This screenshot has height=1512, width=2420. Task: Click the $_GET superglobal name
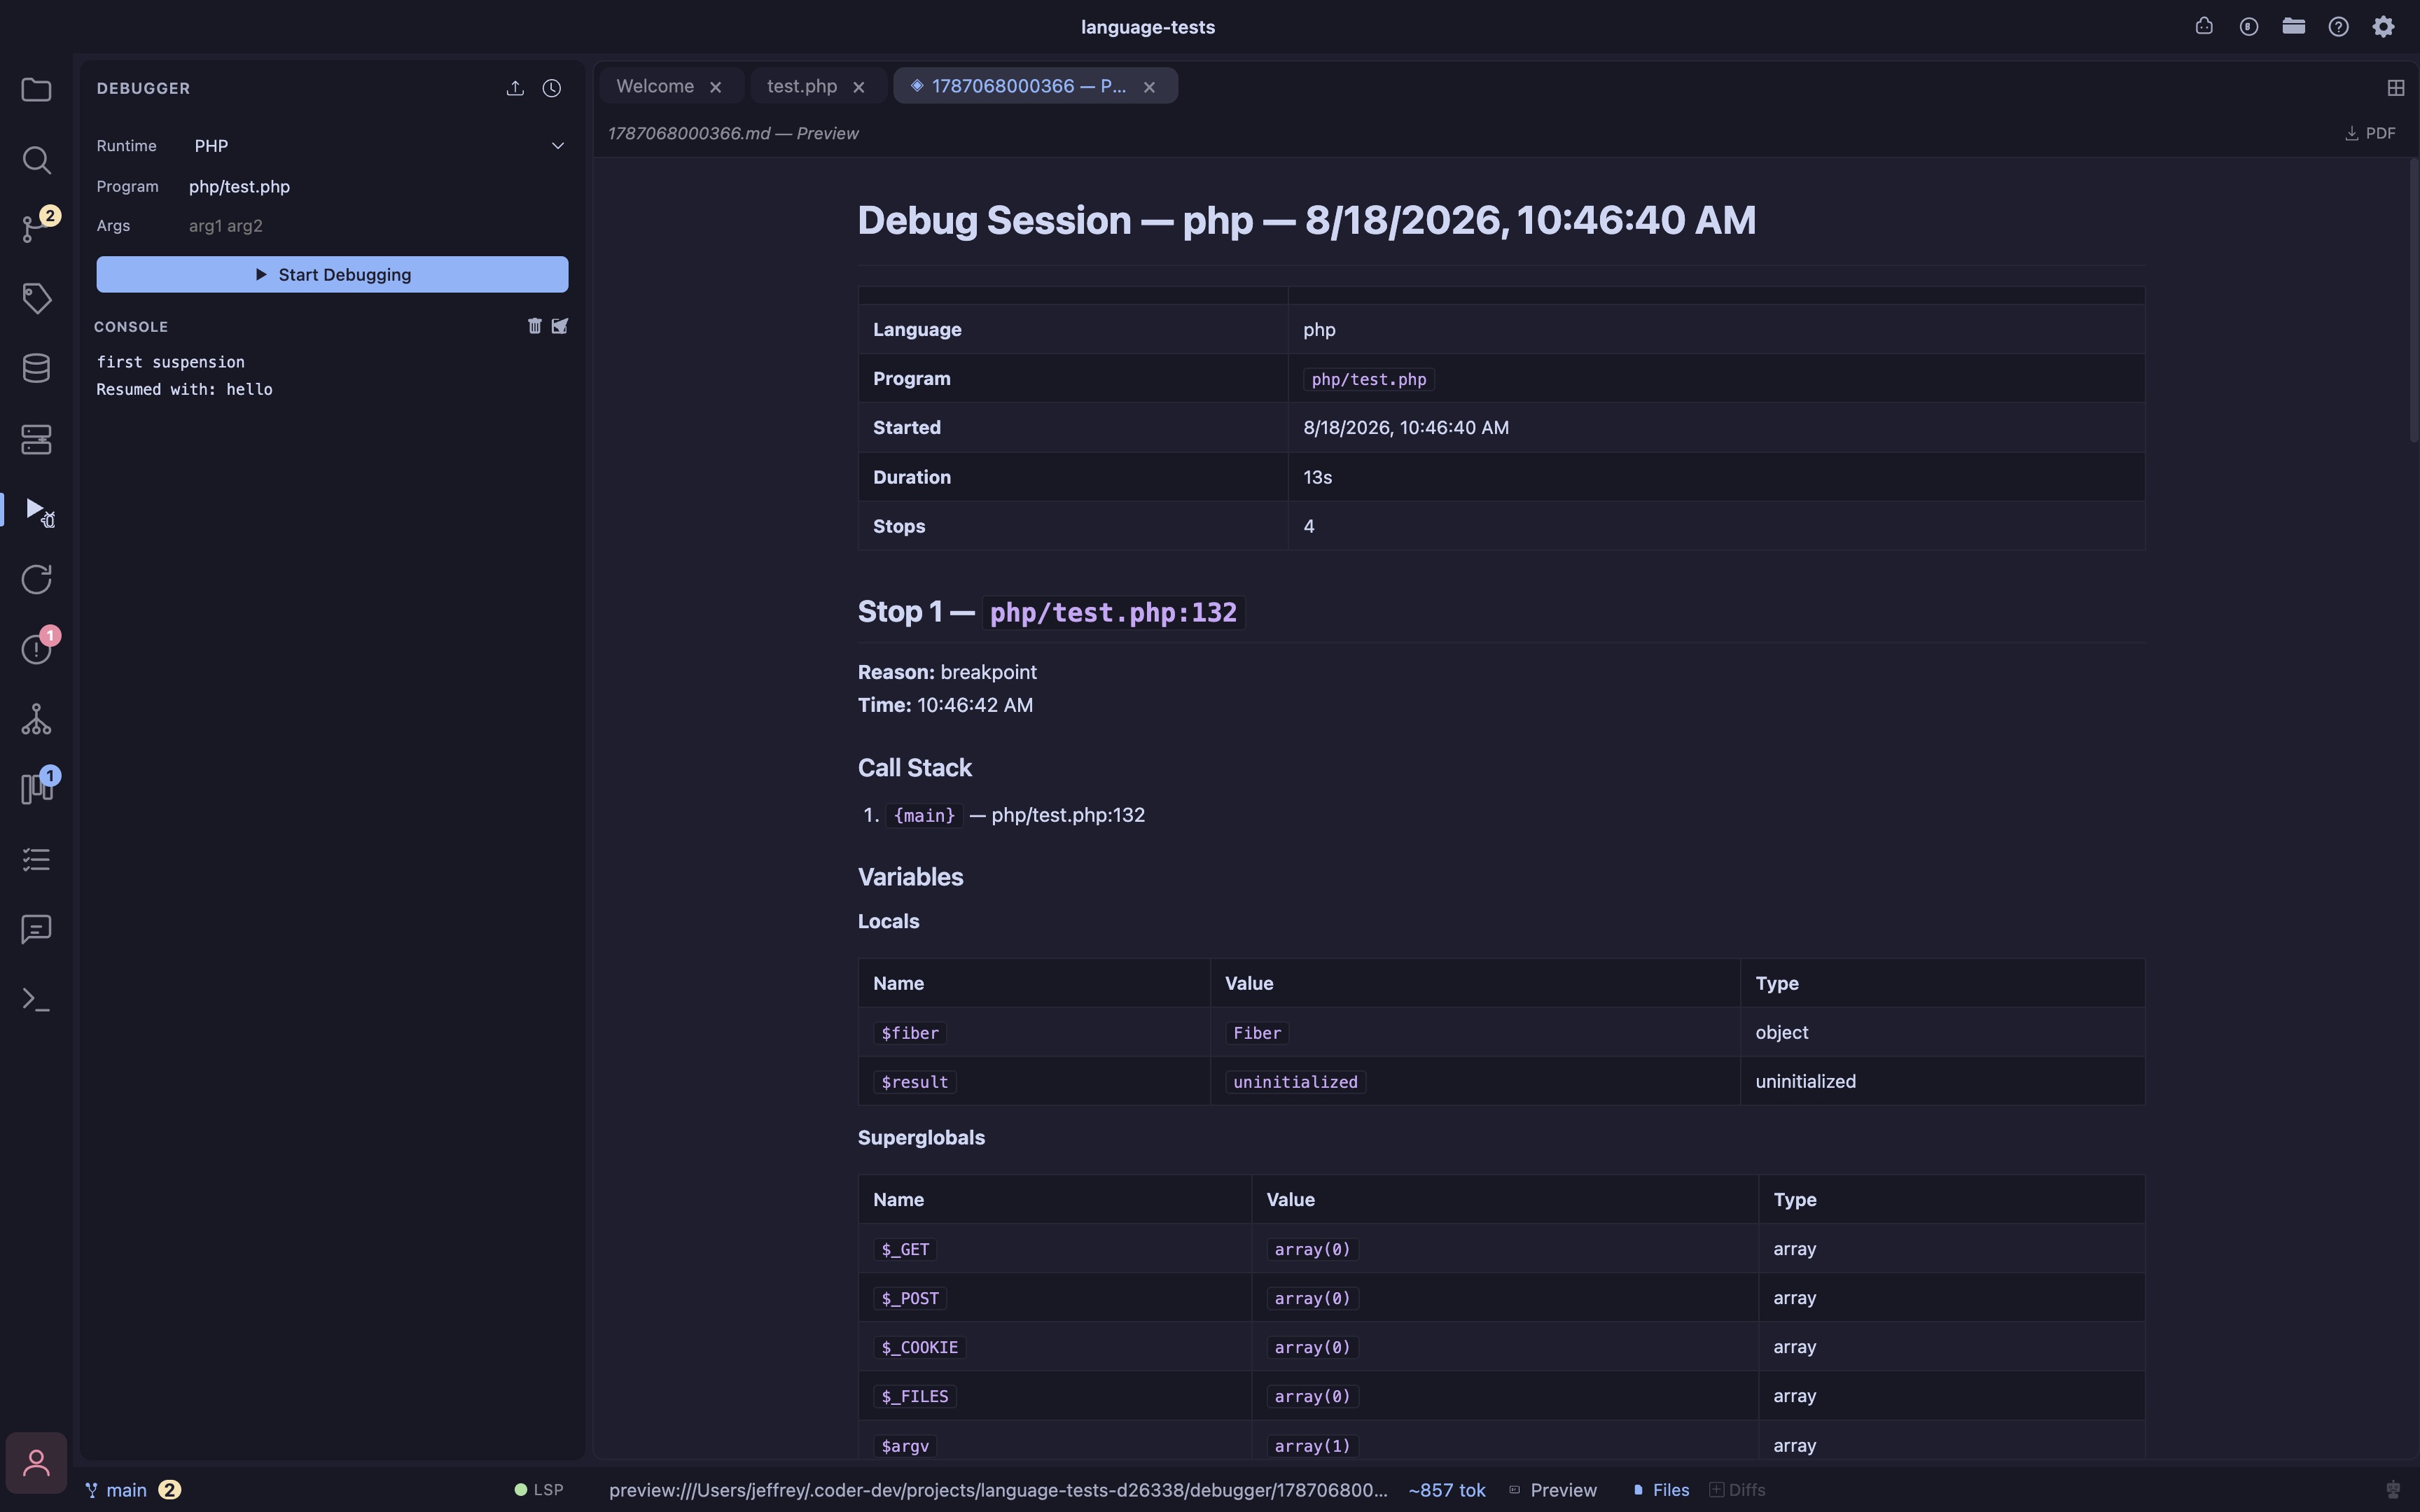point(905,1250)
